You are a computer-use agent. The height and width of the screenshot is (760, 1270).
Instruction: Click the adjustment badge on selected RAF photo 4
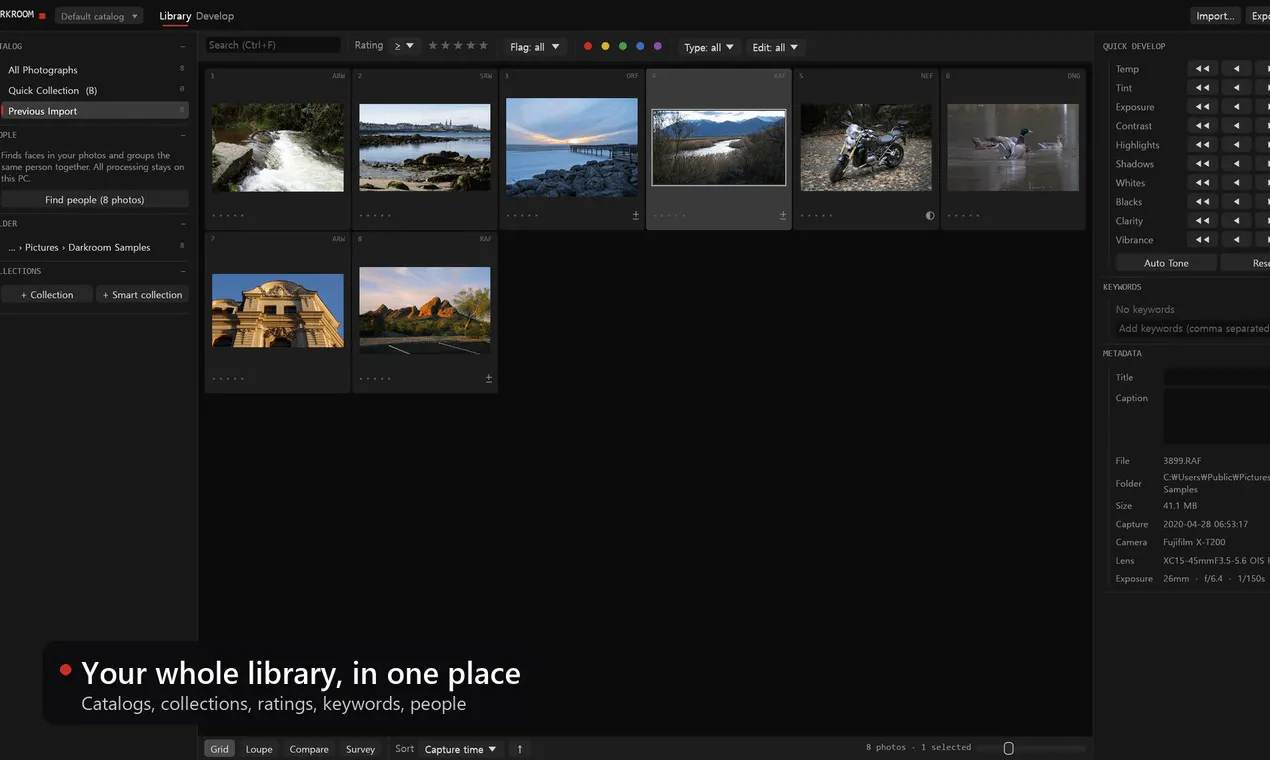(783, 215)
